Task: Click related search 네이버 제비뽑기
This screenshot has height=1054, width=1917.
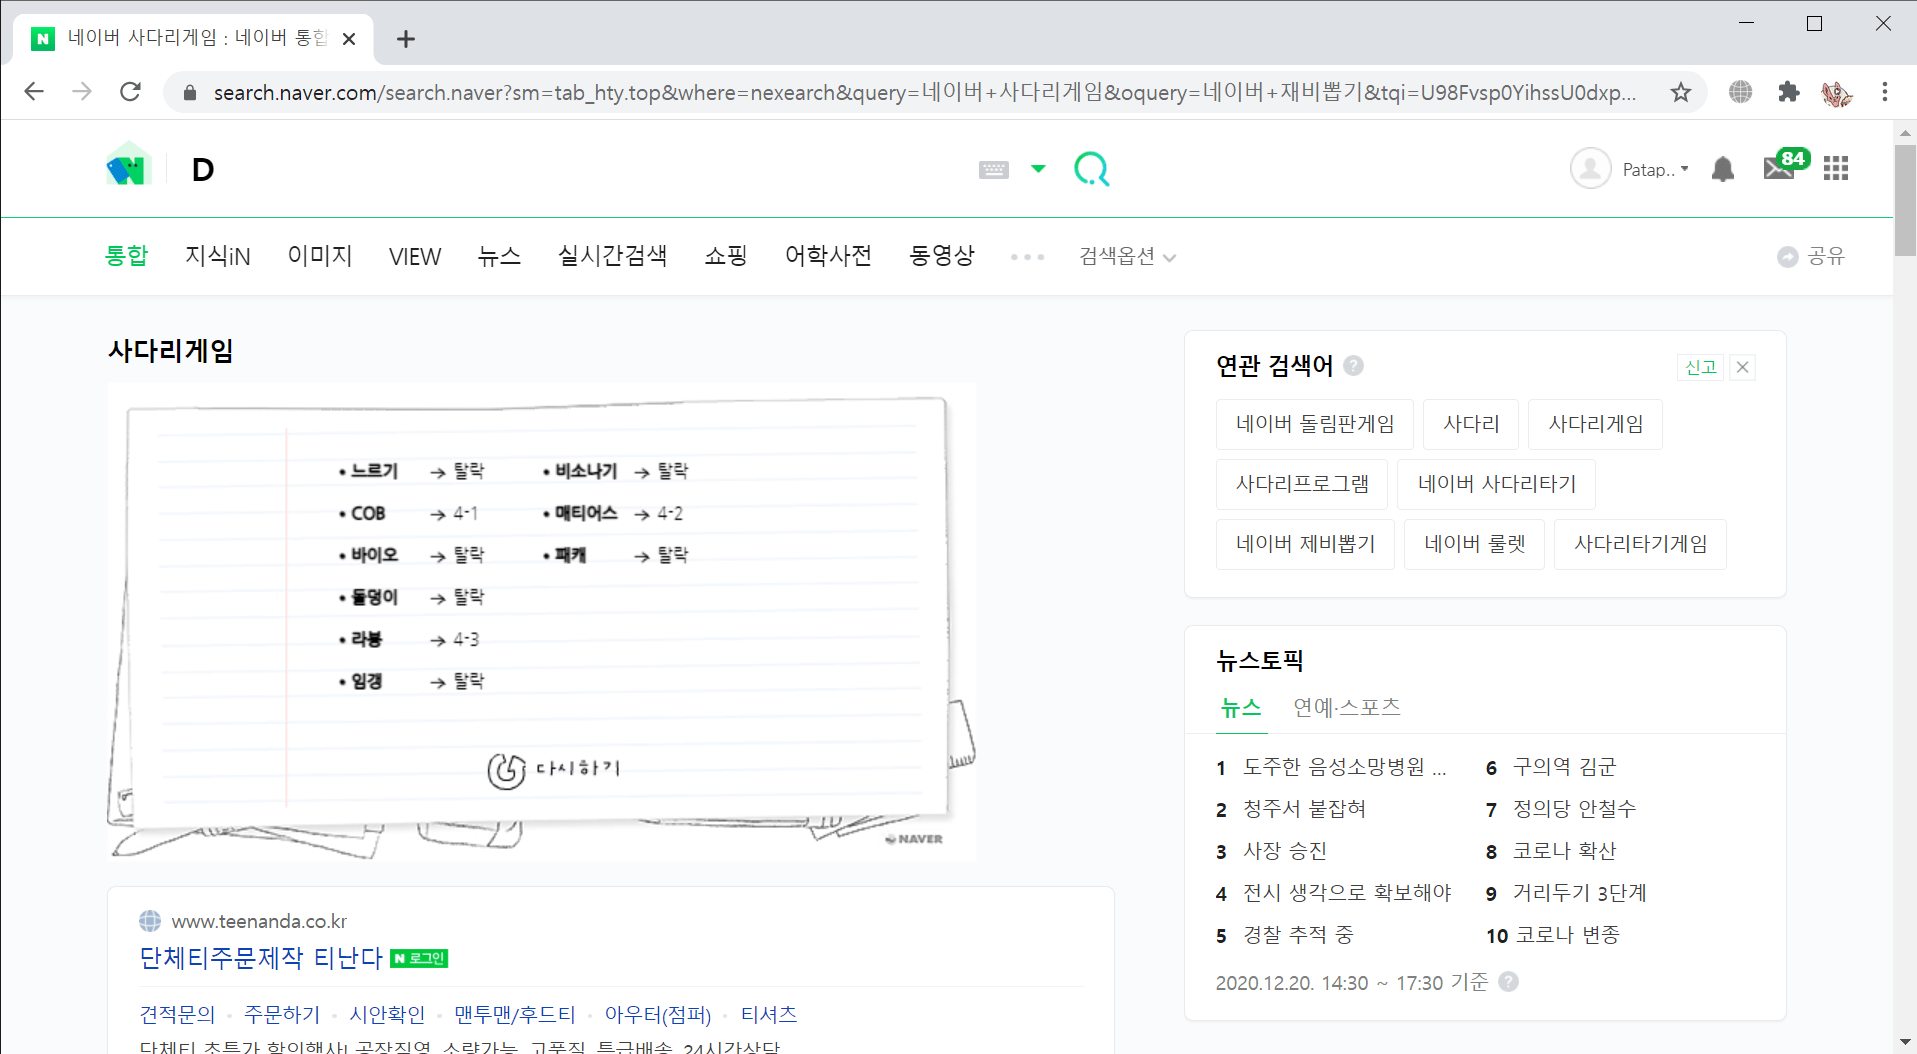Action: click(x=1305, y=544)
